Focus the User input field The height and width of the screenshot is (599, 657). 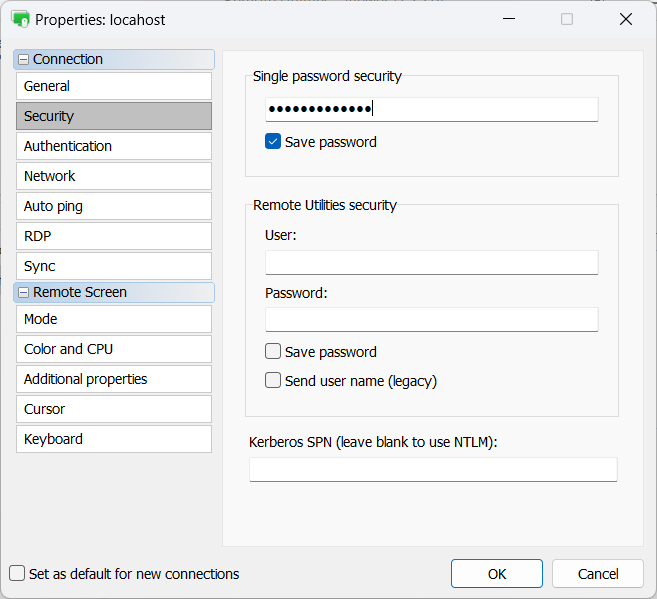tap(431, 263)
